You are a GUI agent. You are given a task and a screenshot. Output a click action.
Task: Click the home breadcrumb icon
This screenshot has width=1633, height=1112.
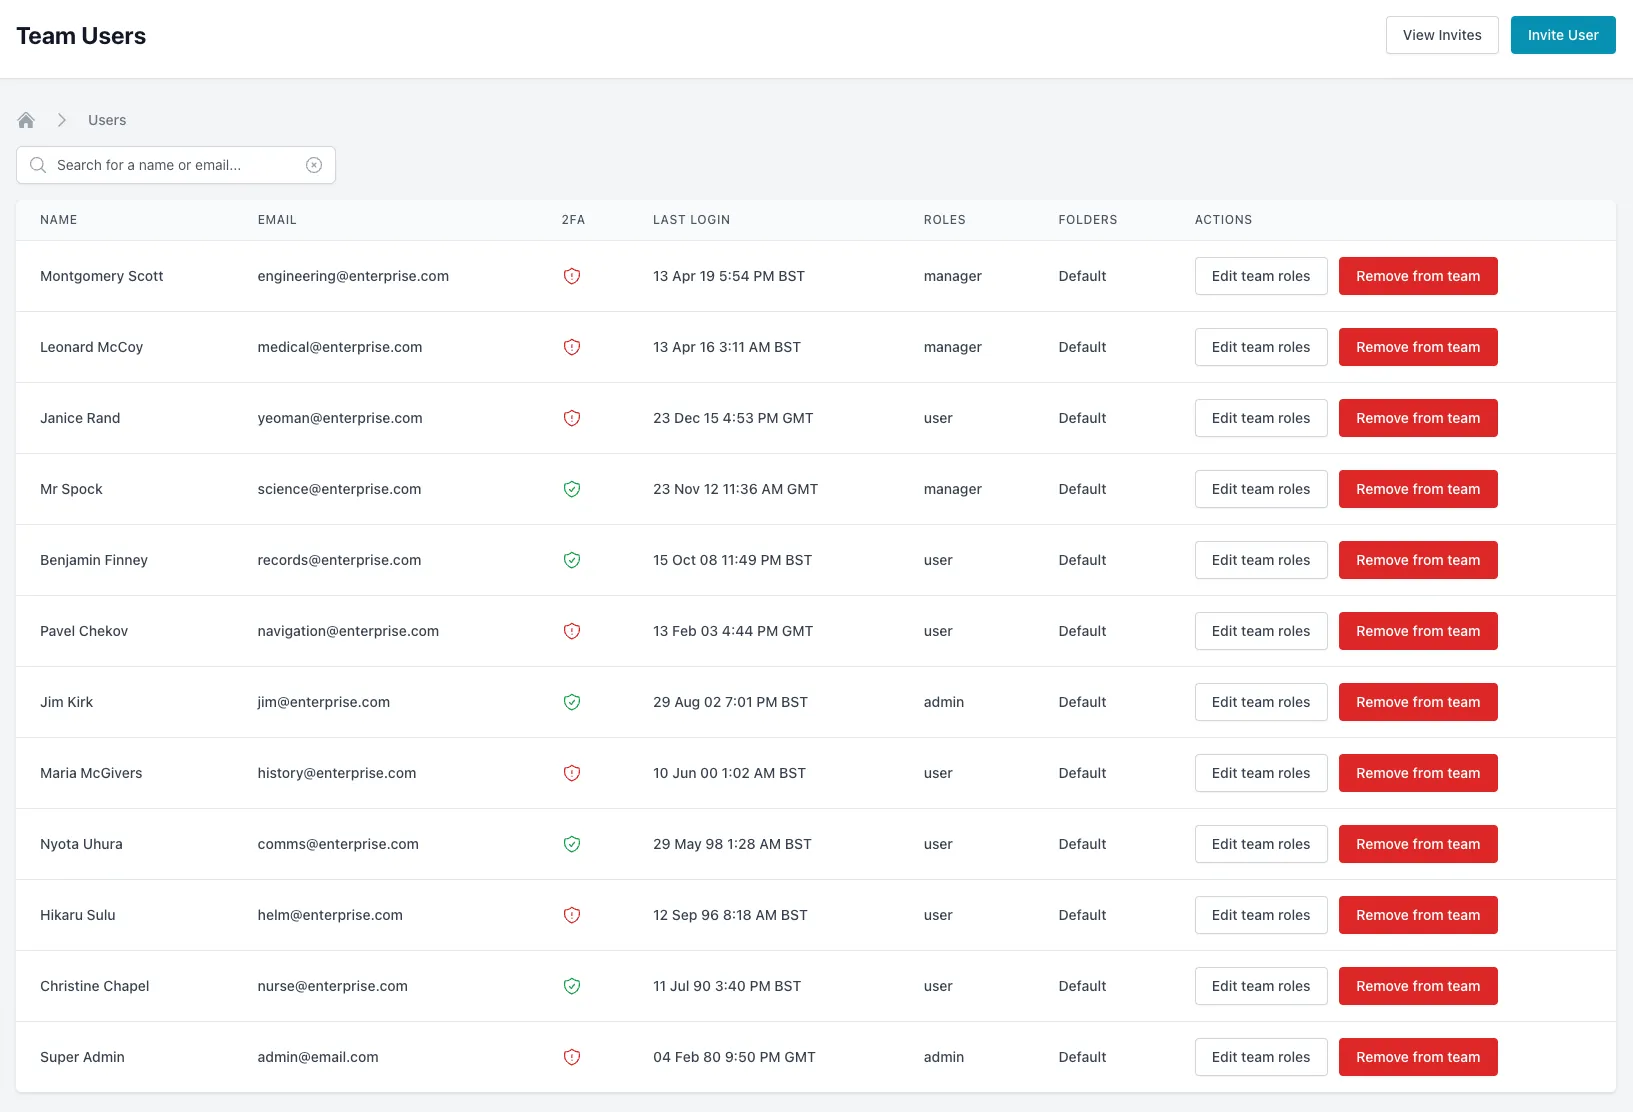point(26,120)
